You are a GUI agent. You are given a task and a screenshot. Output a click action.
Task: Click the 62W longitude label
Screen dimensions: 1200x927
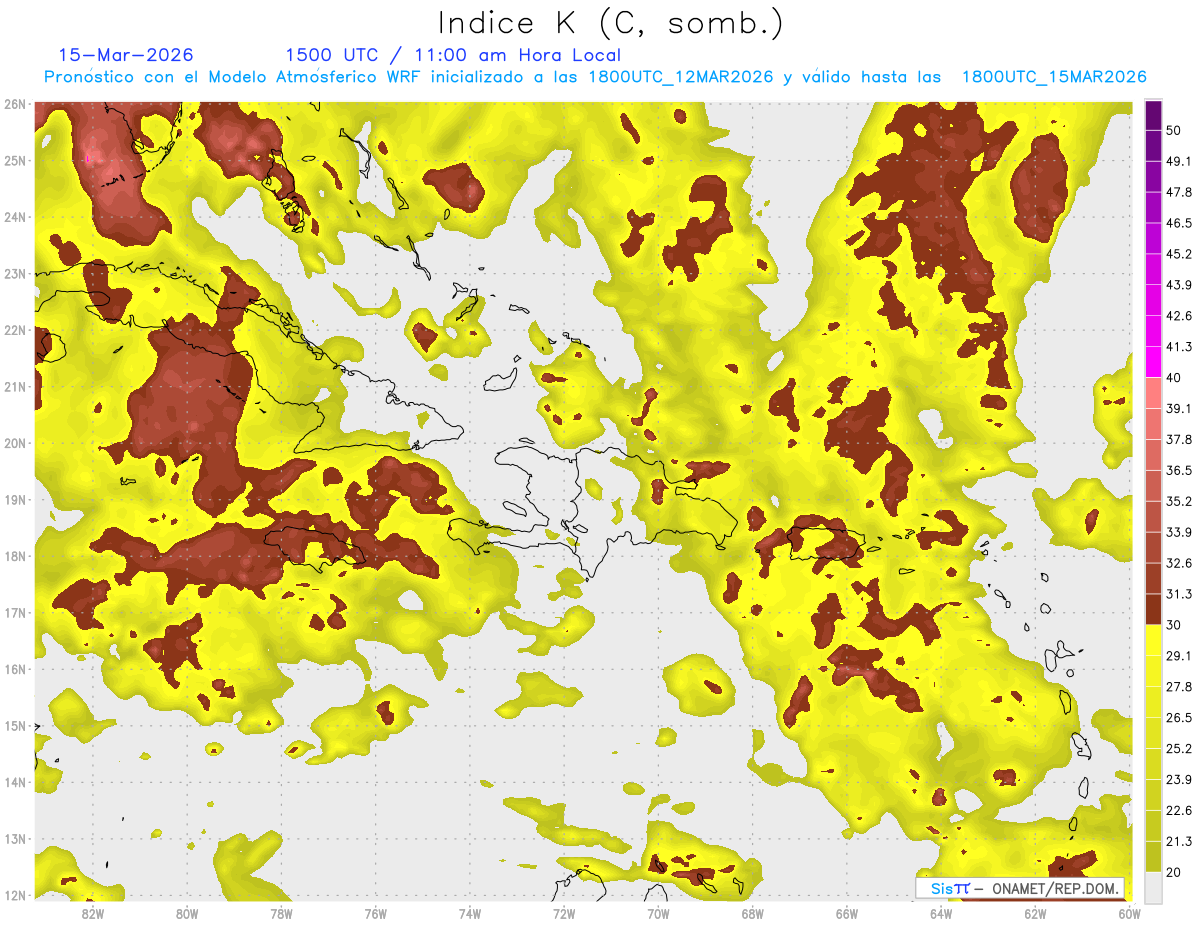(x=1035, y=913)
